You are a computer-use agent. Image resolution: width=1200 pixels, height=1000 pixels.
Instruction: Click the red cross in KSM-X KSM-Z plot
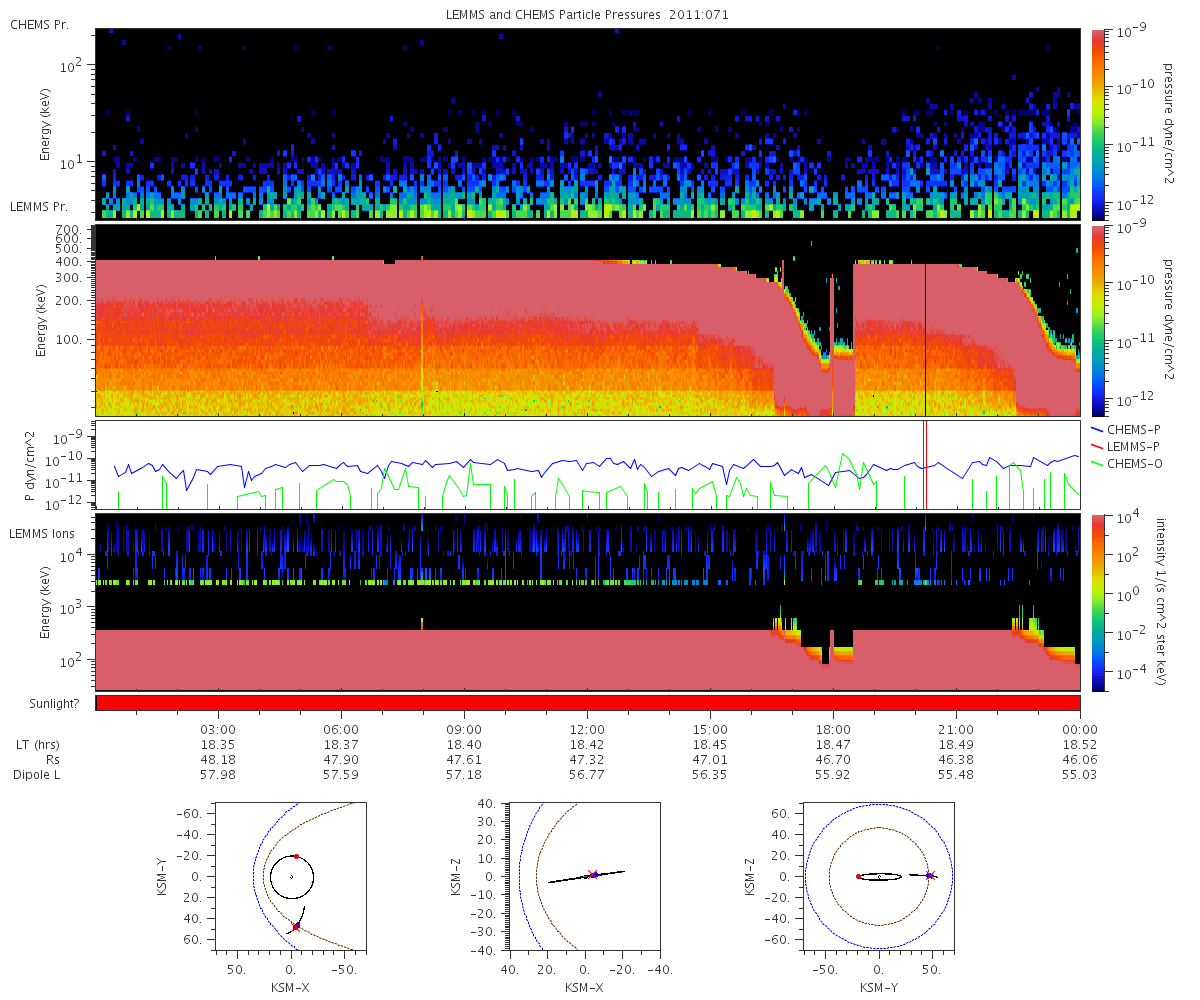coord(593,874)
